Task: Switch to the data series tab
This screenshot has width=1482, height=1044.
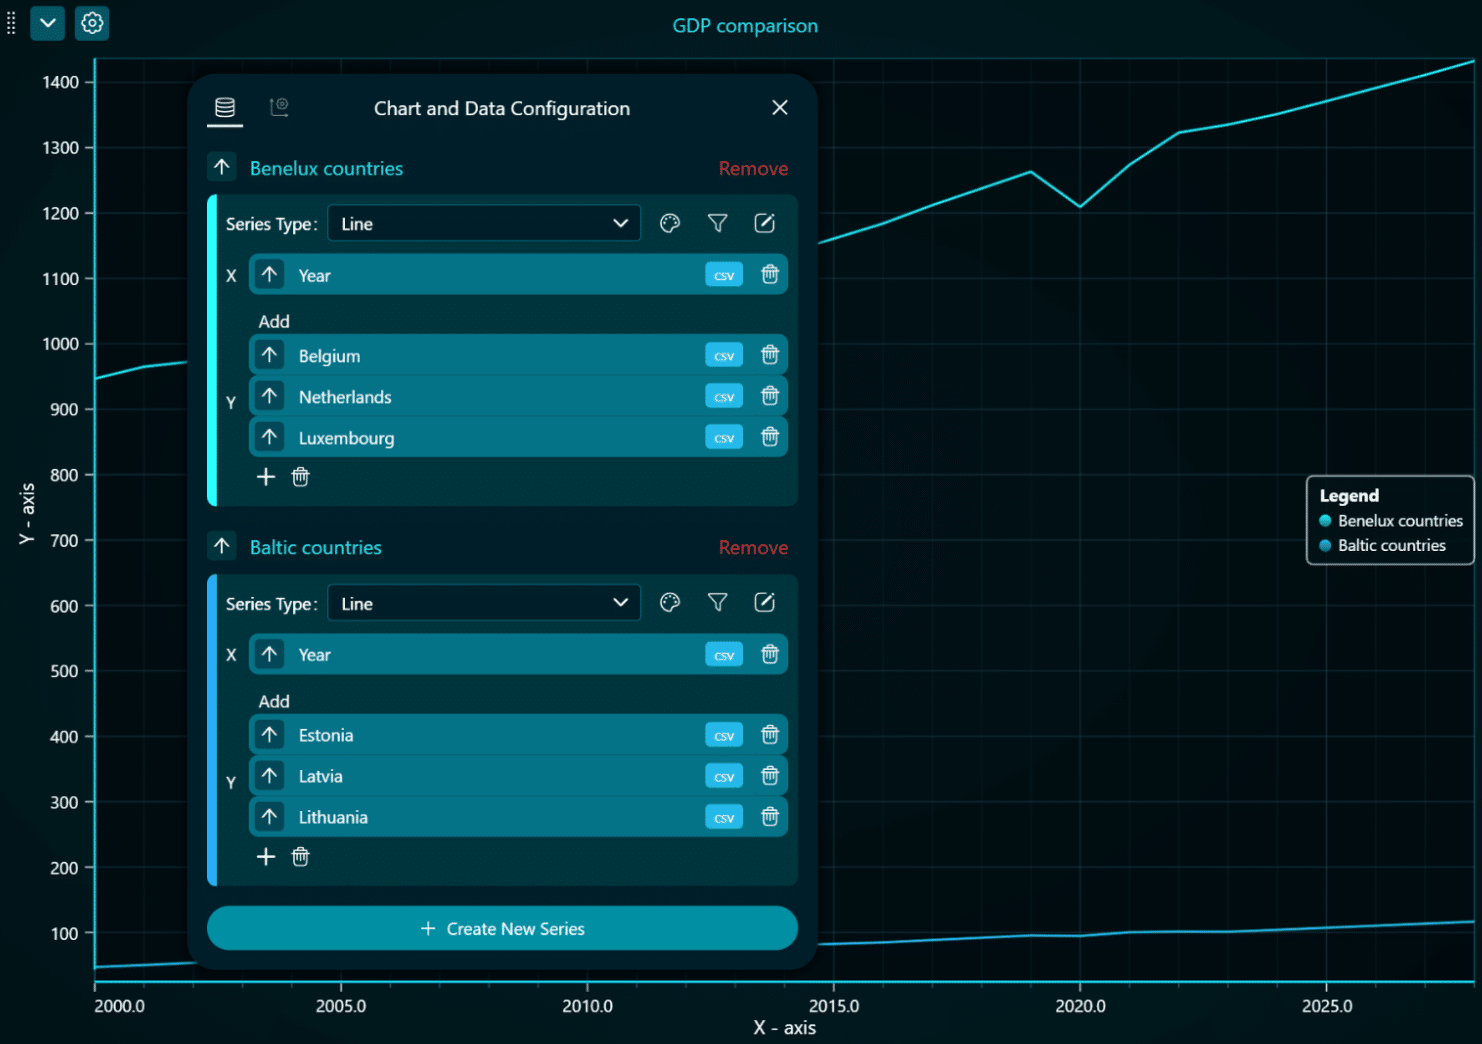Action: tap(225, 108)
